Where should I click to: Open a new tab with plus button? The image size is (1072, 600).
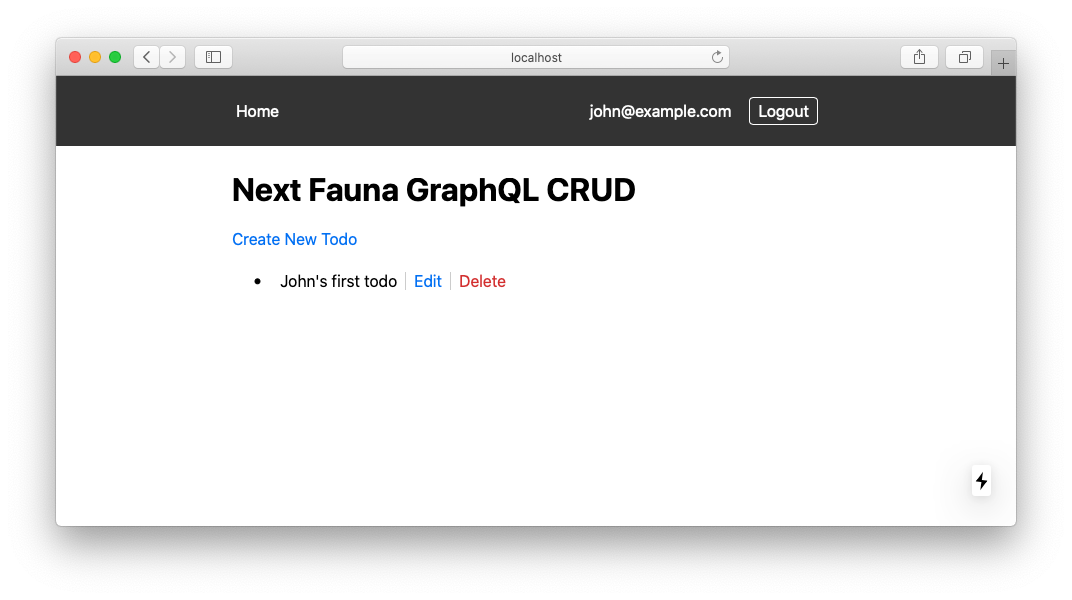click(x=1003, y=64)
